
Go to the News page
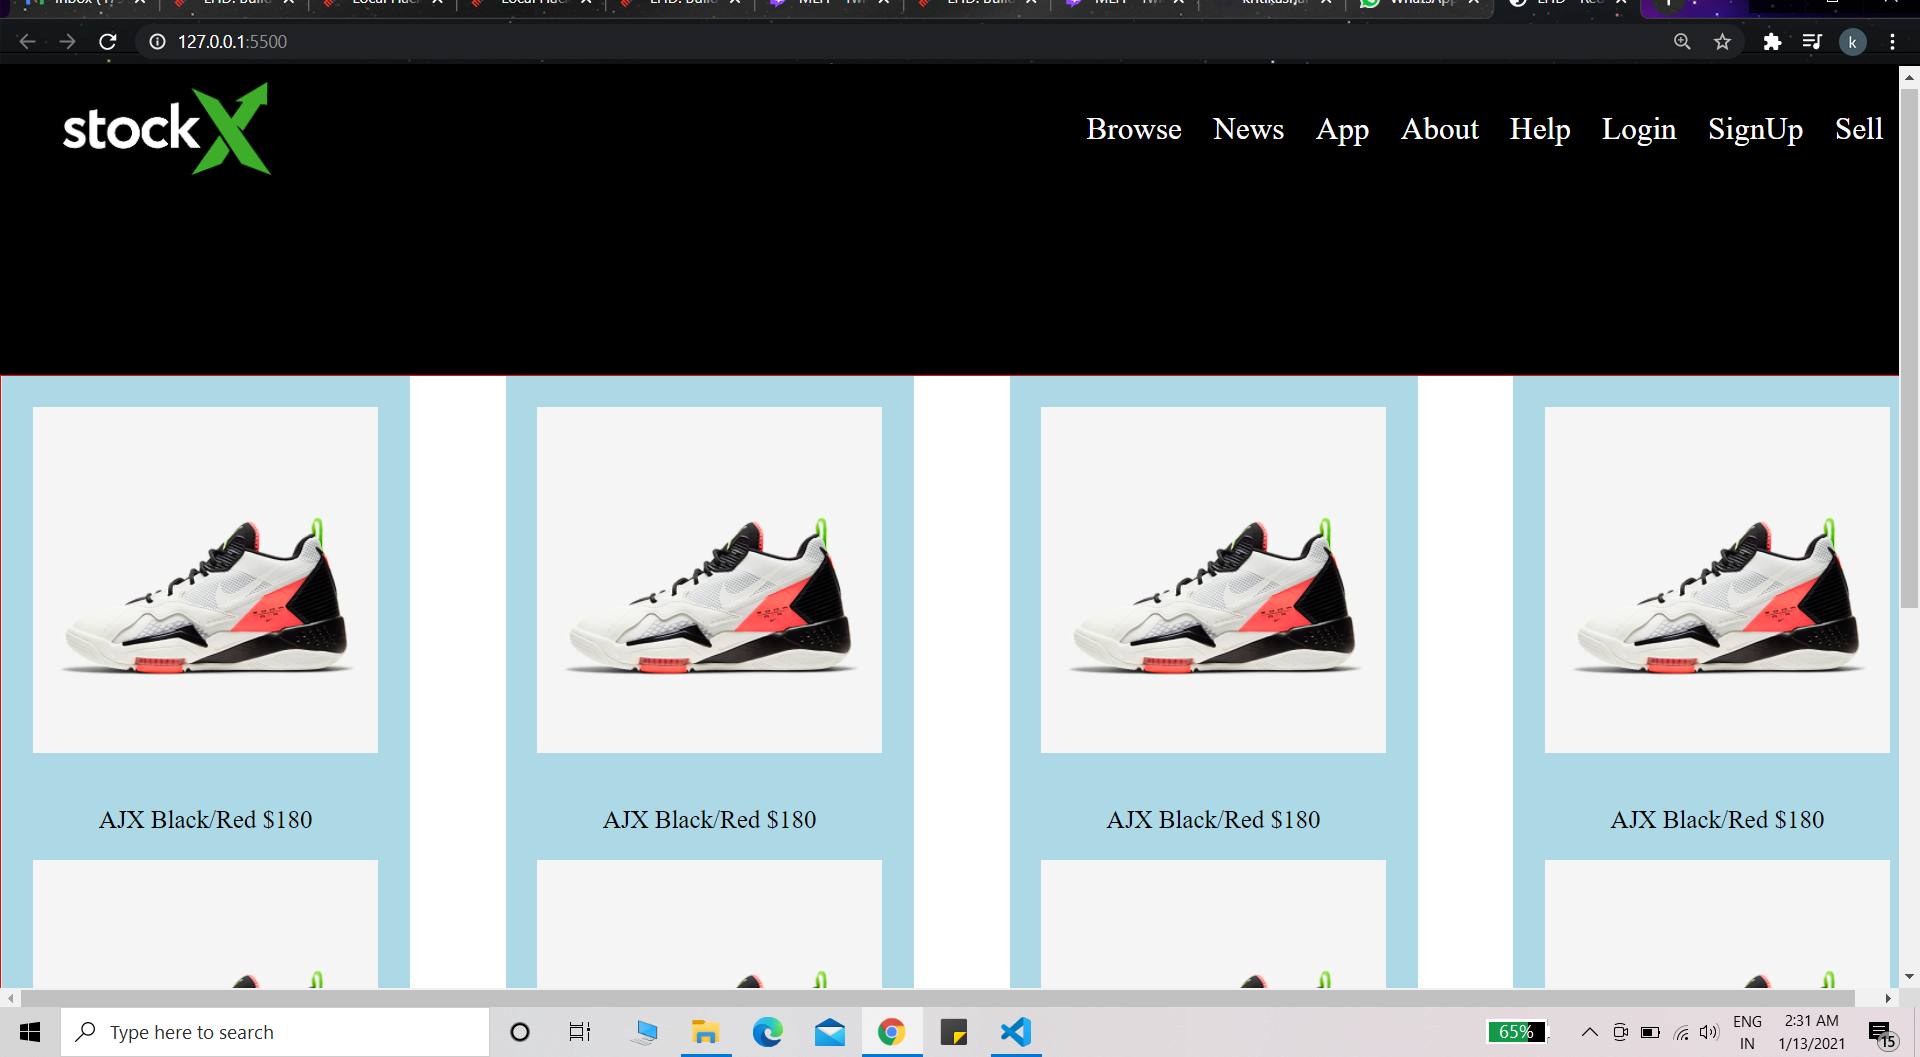[1248, 129]
